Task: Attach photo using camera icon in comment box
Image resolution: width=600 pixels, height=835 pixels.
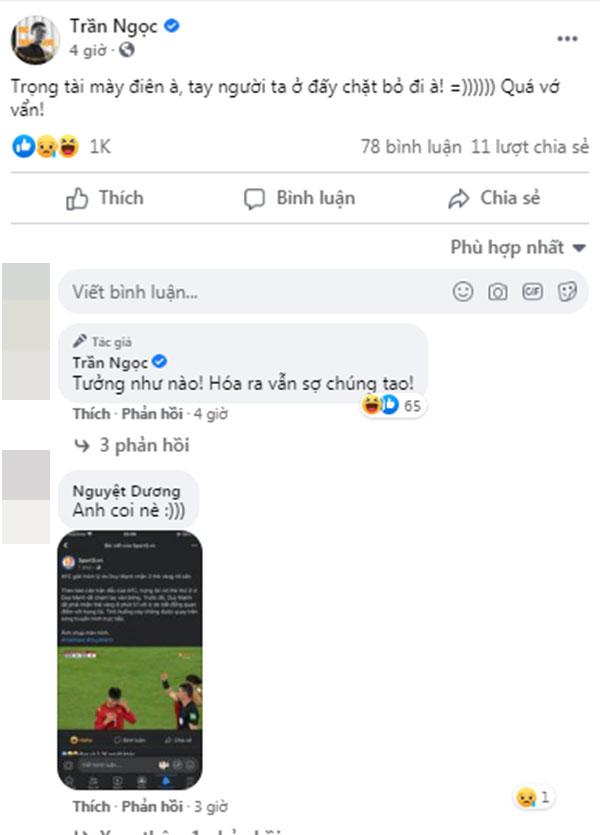Action: (x=497, y=292)
